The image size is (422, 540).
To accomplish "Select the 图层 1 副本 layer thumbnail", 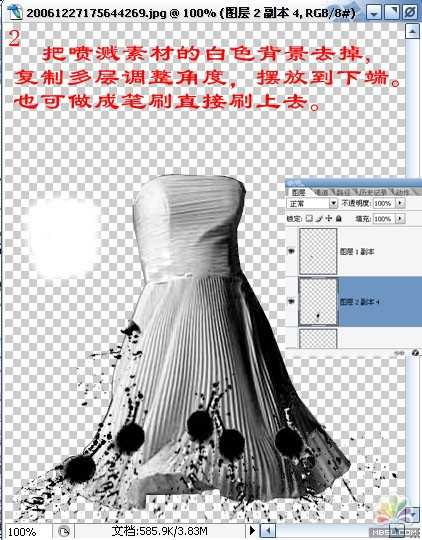I will point(318,251).
